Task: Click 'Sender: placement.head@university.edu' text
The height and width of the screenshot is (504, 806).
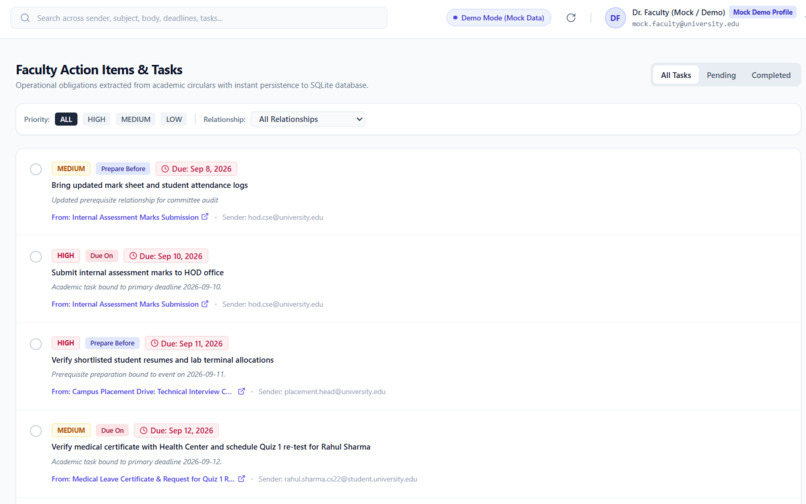Action: (322, 392)
